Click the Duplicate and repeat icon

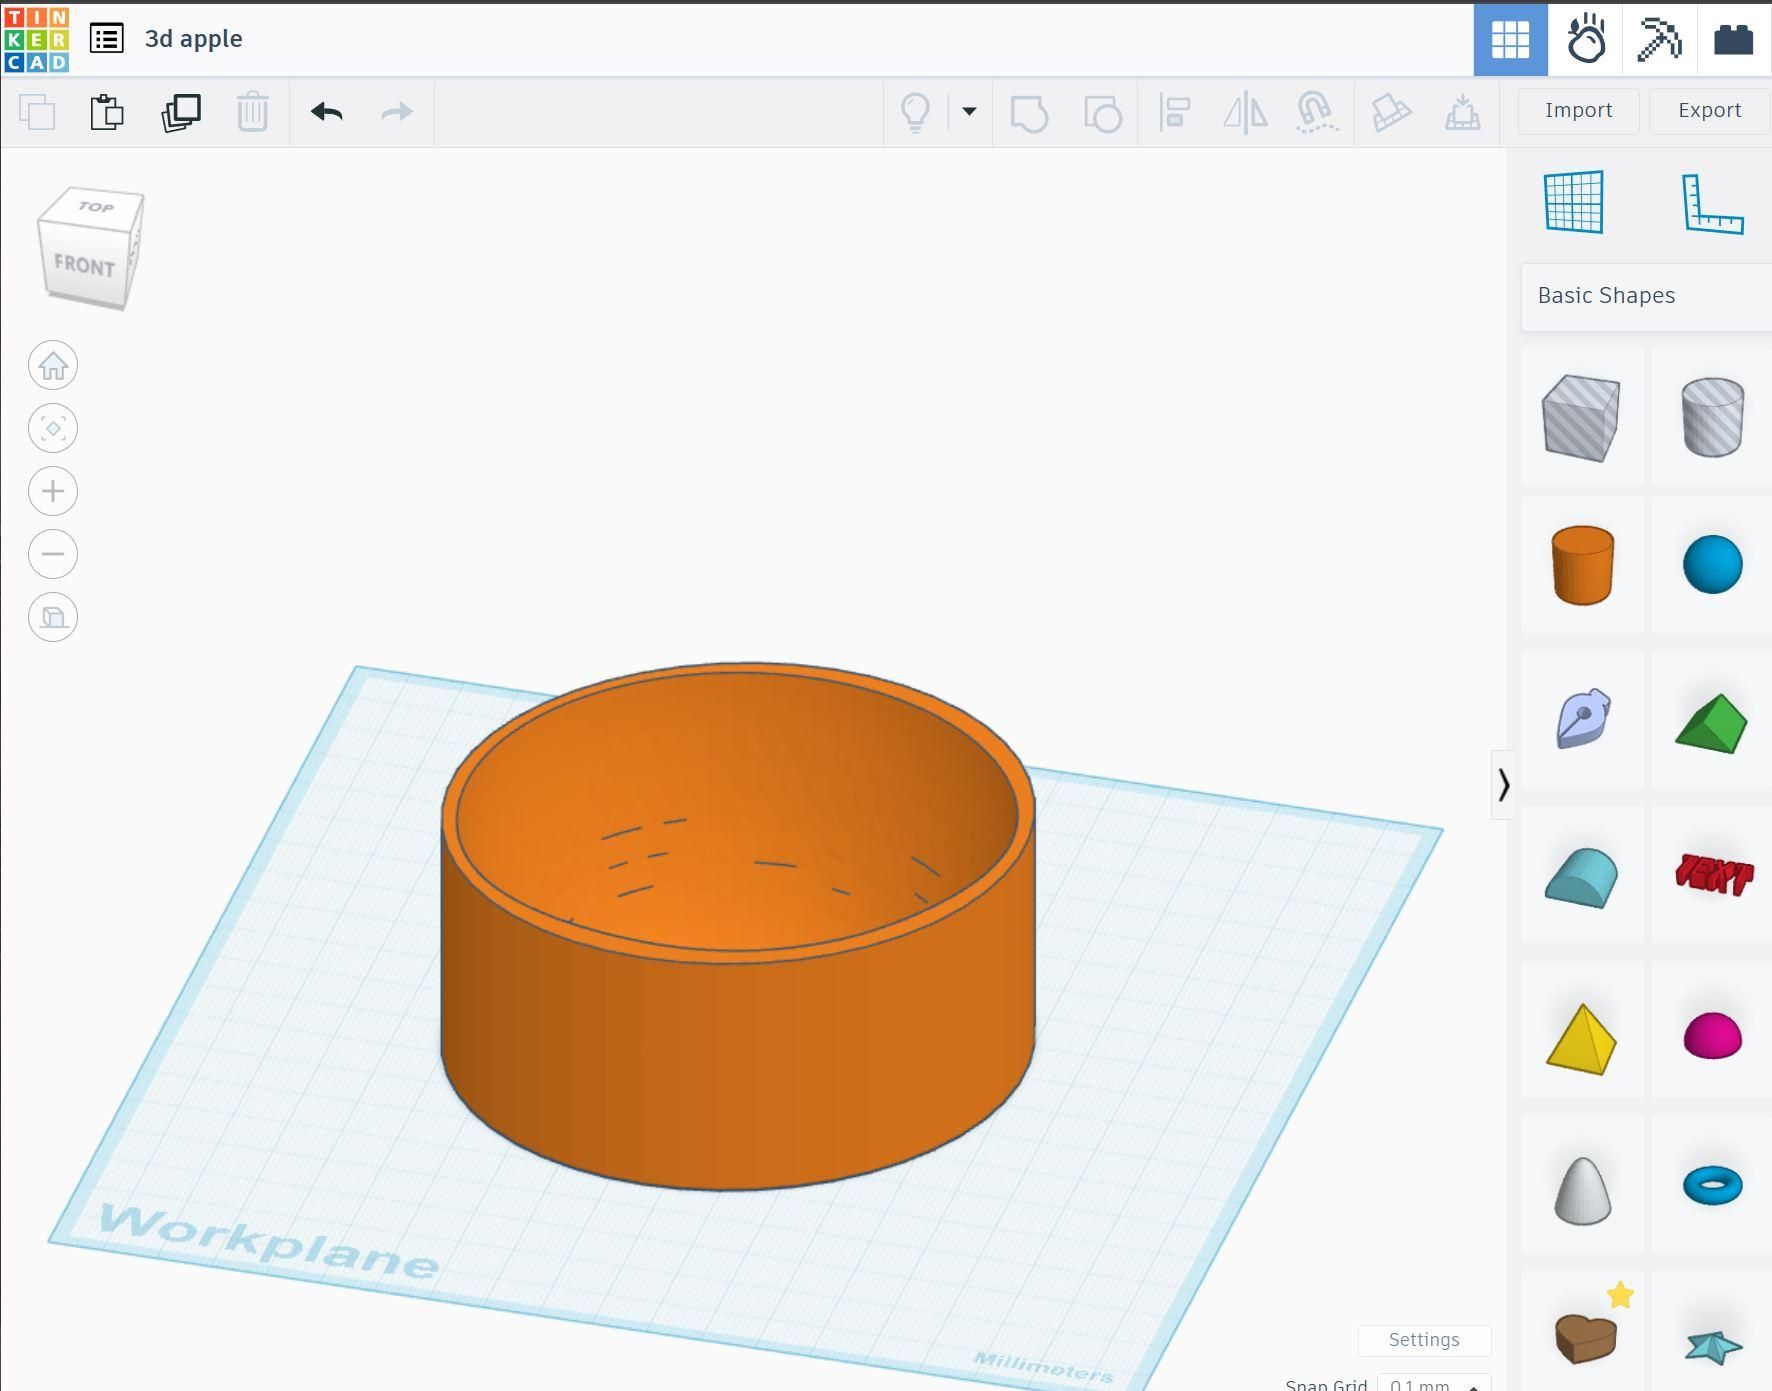(x=181, y=112)
